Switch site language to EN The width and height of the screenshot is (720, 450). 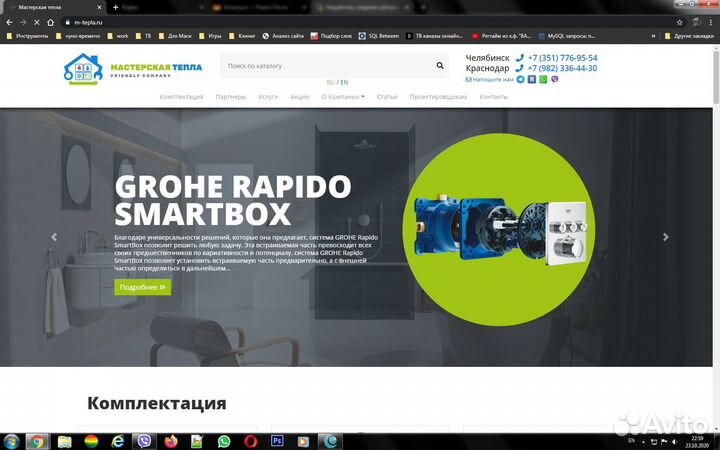[x=344, y=82]
